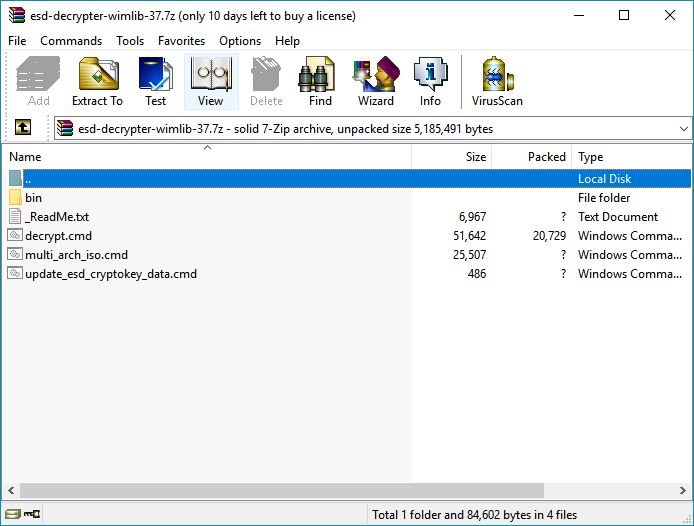The image size is (694, 526).
Task: Select the bin folder name
Action: tap(34, 197)
